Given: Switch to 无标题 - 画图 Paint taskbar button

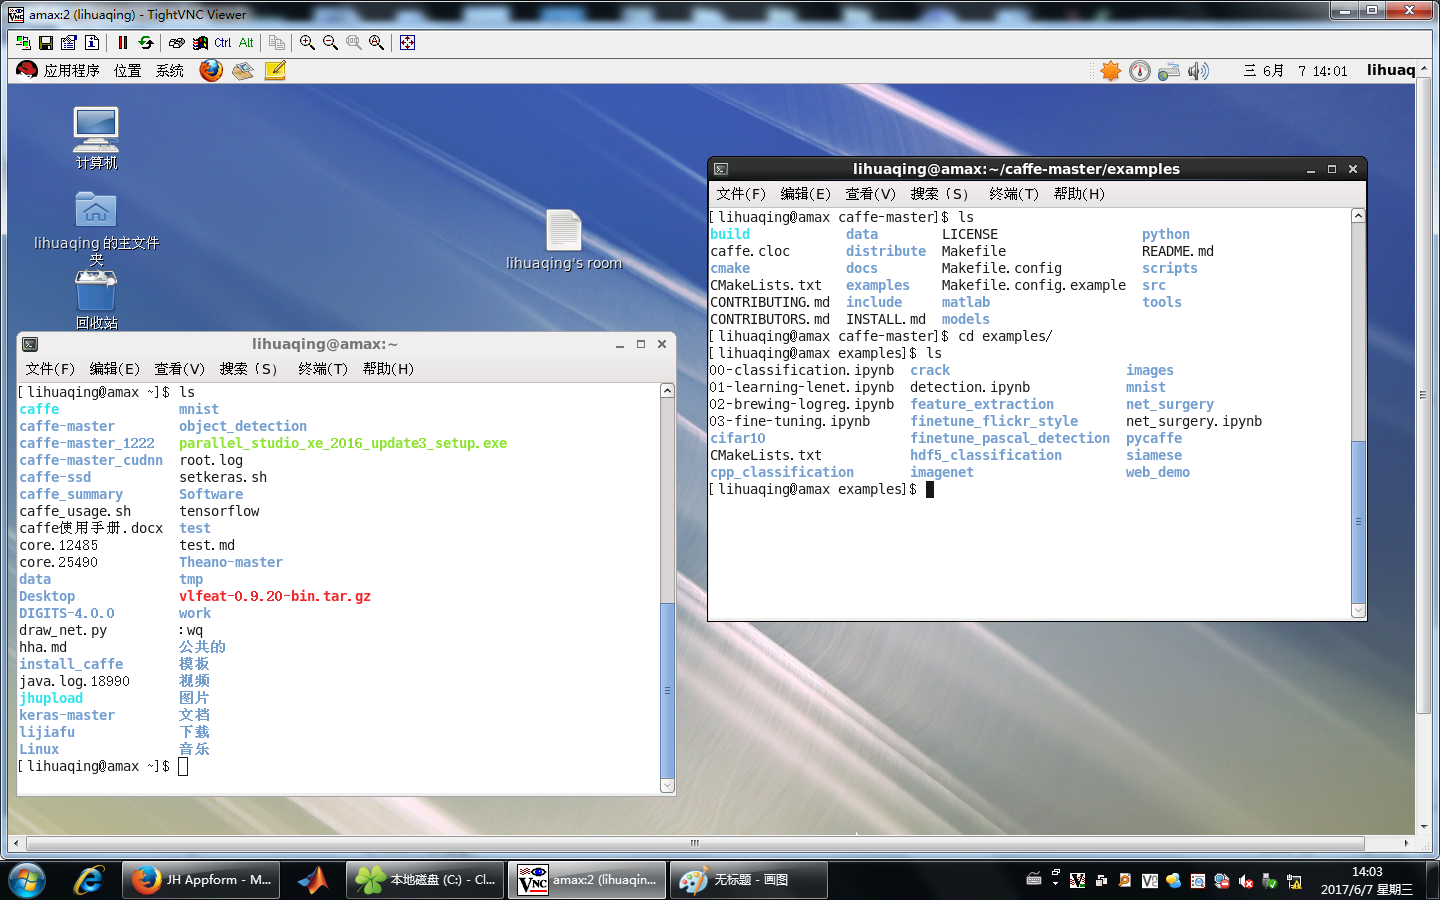Looking at the screenshot, I should [x=749, y=880].
